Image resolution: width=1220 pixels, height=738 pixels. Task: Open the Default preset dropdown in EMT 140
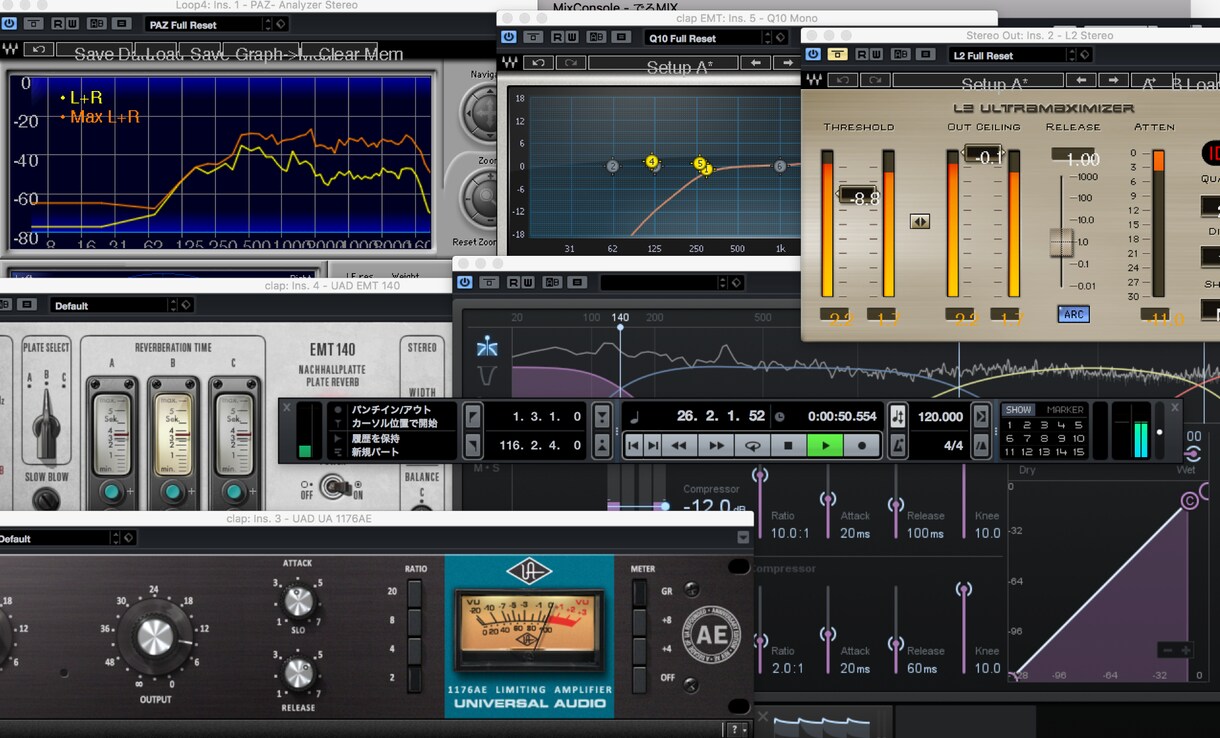coord(121,305)
